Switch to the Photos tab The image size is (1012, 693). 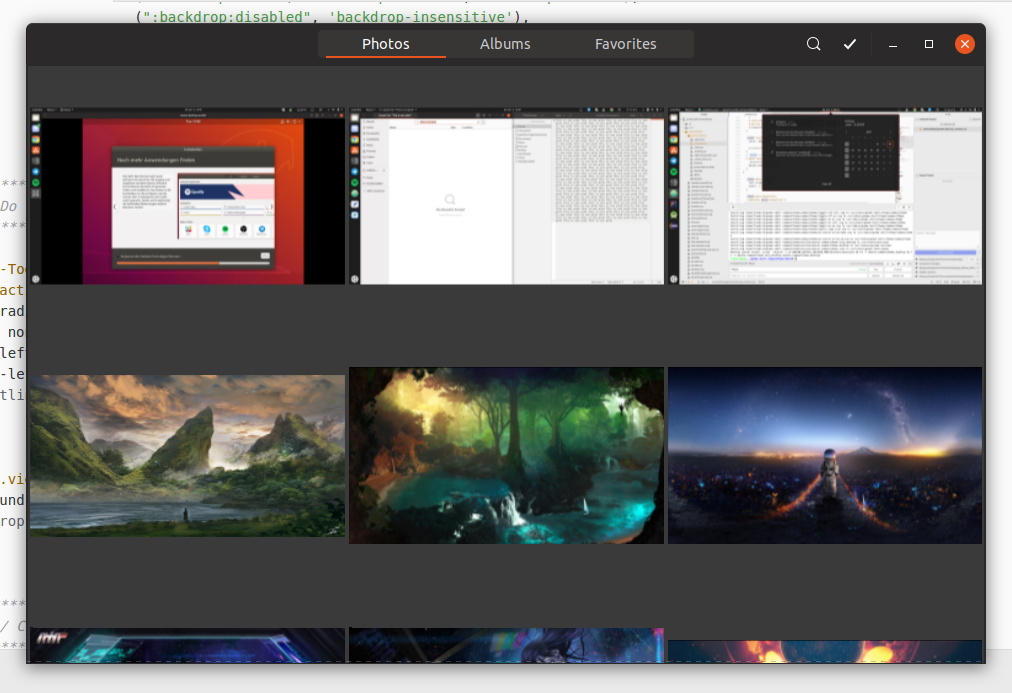[x=386, y=44]
